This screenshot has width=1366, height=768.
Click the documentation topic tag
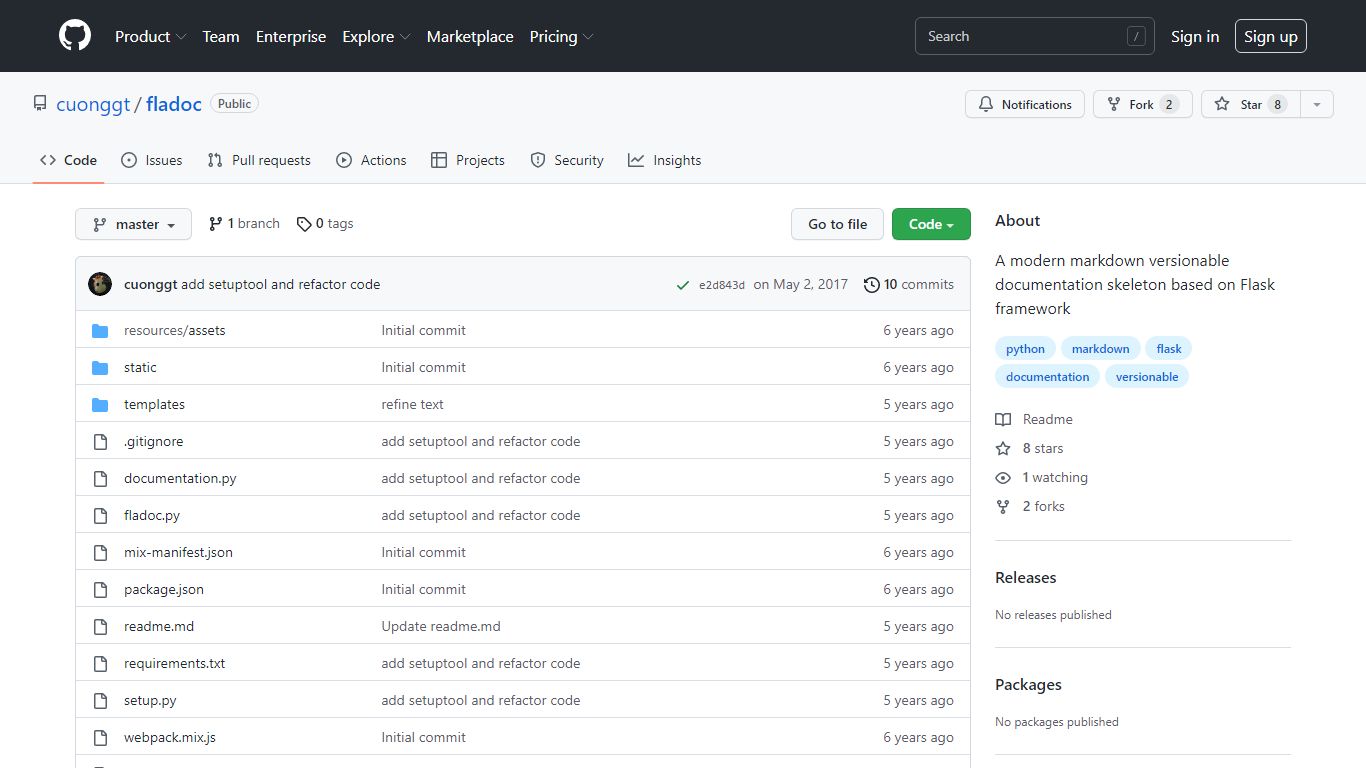(1047, 377)
